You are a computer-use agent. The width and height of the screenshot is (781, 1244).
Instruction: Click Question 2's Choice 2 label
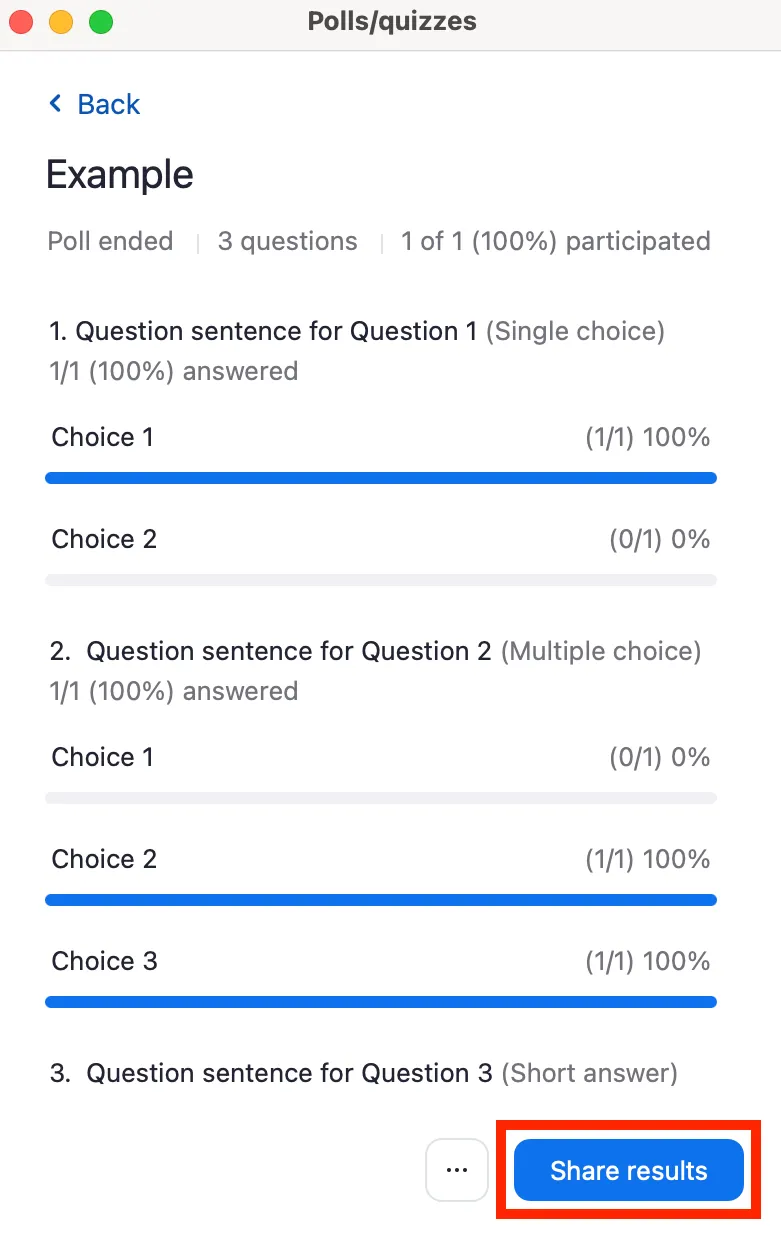pyautogui.click(x=104, y=859)
